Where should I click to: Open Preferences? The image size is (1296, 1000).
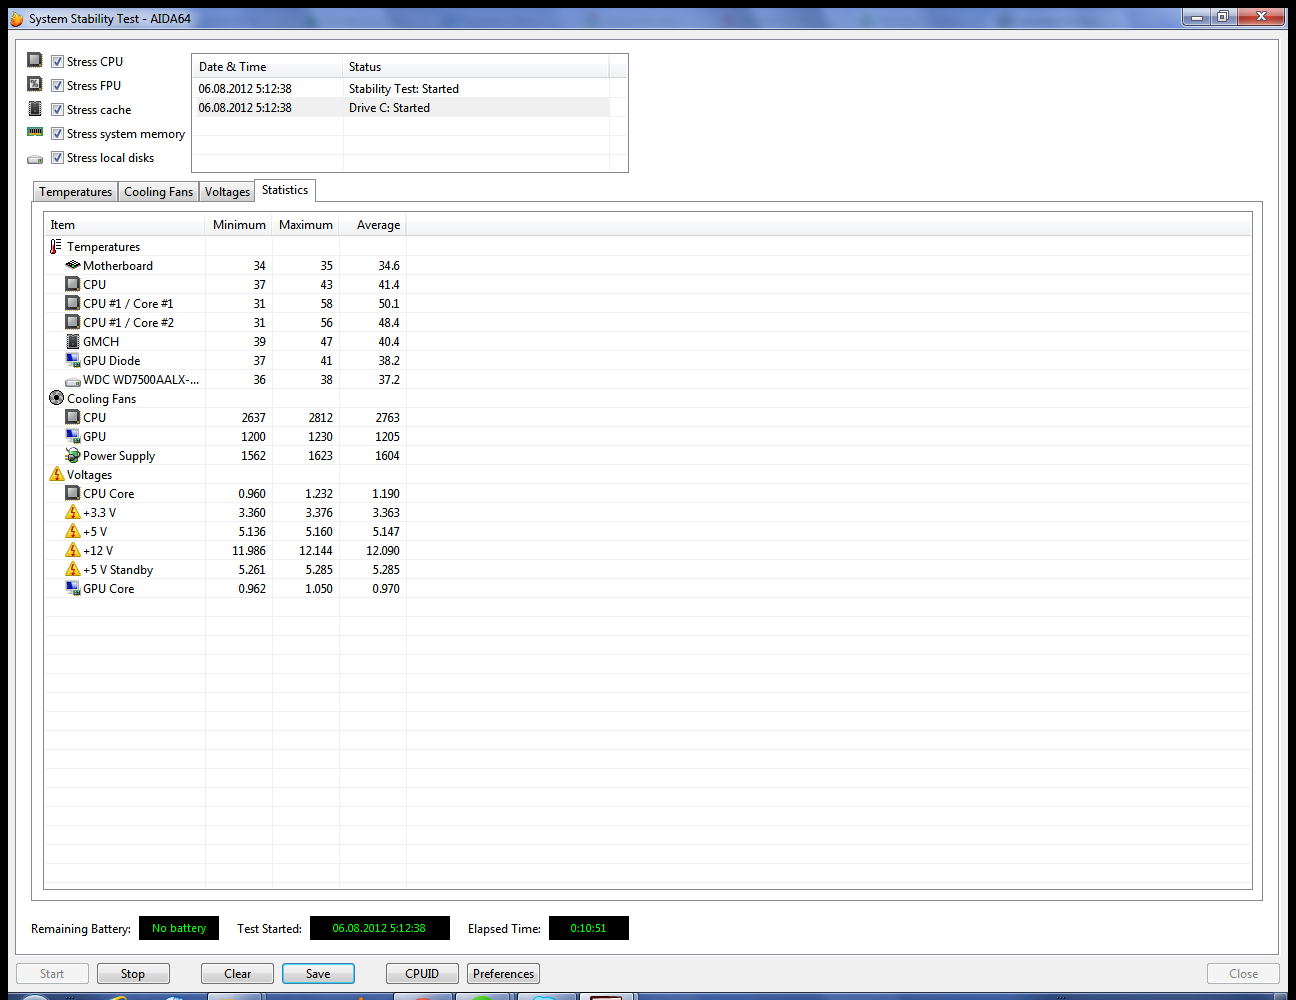(x=503, y=974)
